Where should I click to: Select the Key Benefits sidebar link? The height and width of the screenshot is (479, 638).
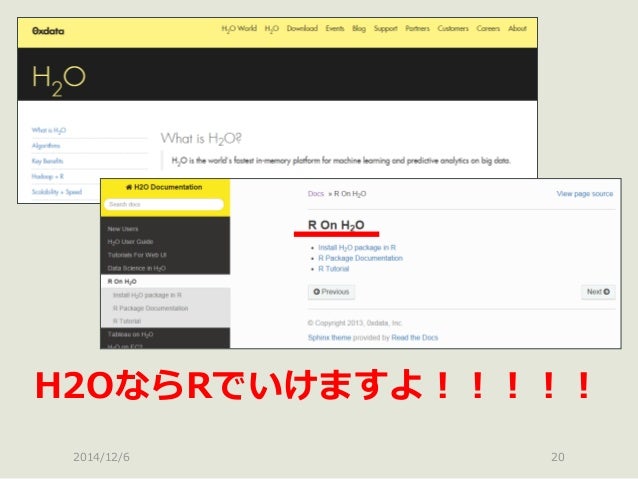point(47,161)
